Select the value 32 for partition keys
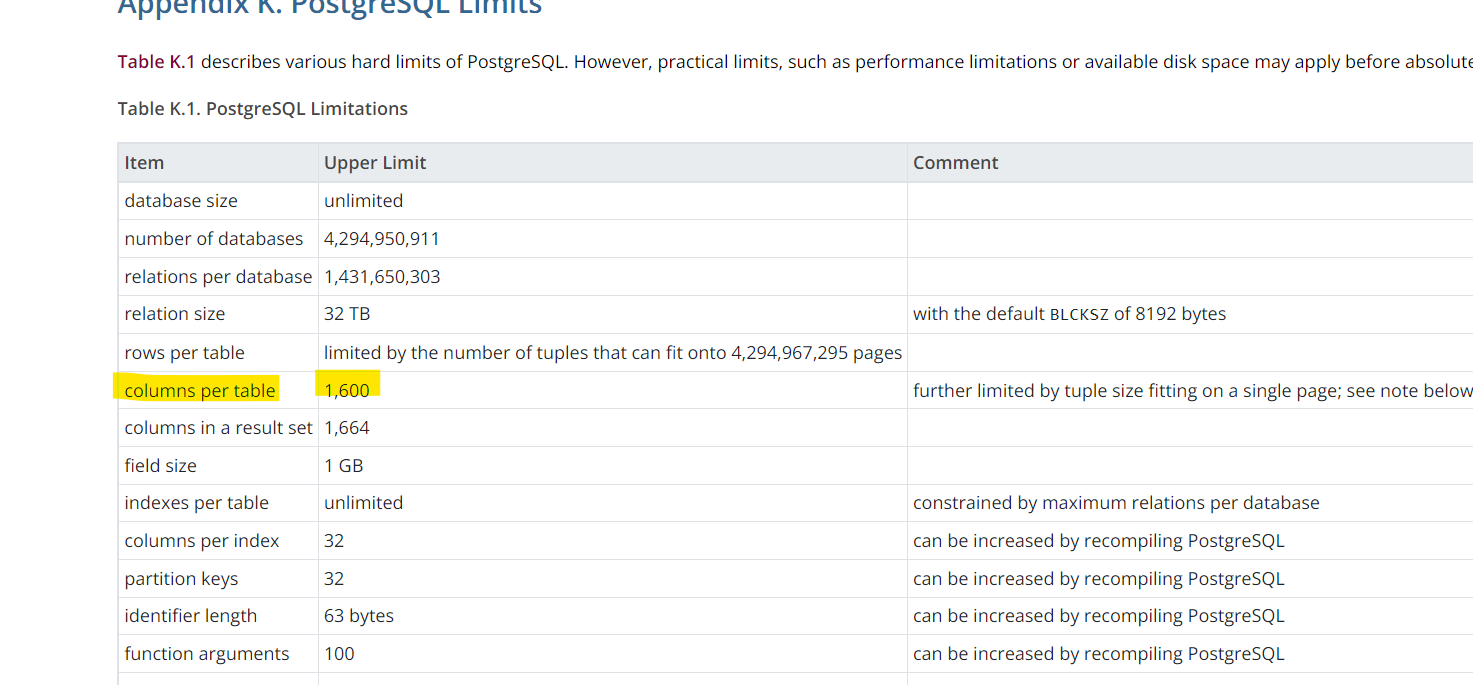The height and width of the screenshot is (685, 1473). 334,579
